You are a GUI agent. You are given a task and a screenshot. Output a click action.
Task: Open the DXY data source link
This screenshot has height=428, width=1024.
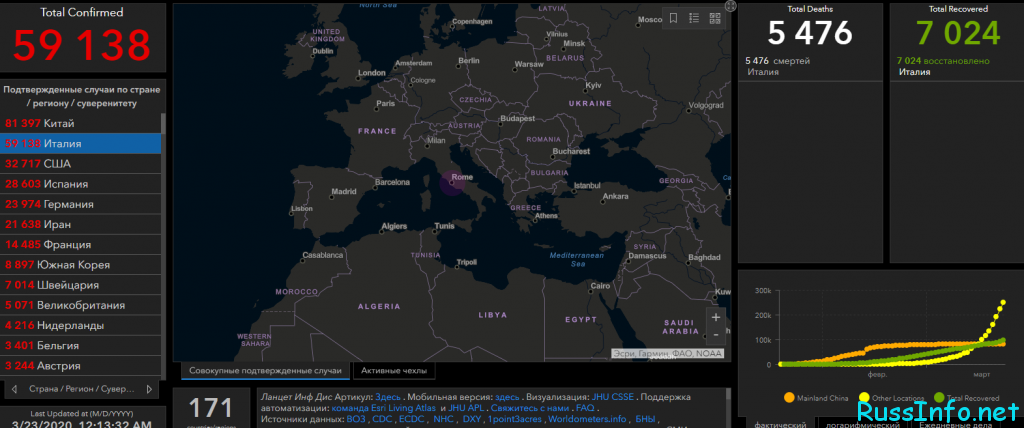[x=472, y=419]
